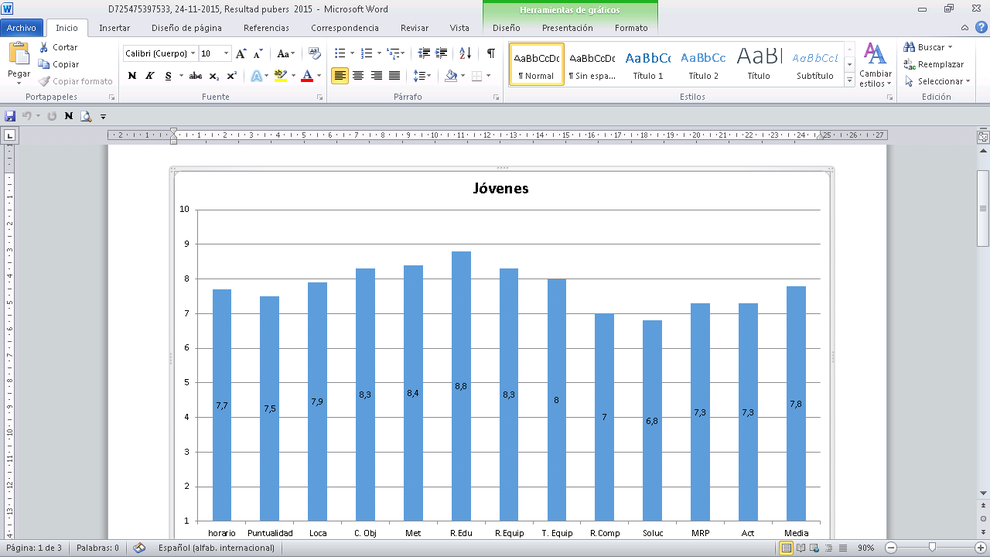Click Página: 1 de 3 status indicator

[x=34, y=548]
